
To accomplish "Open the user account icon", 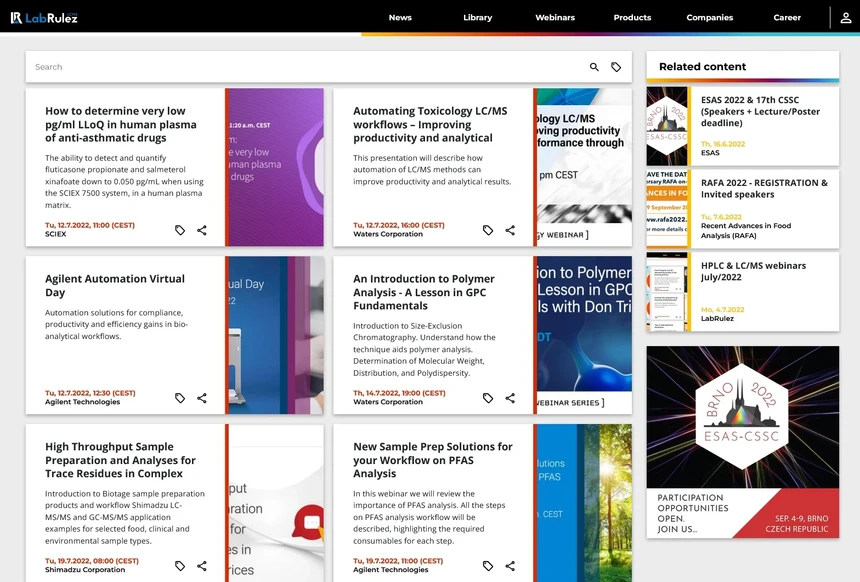I will pyautogui.click(x=846, y=18).
